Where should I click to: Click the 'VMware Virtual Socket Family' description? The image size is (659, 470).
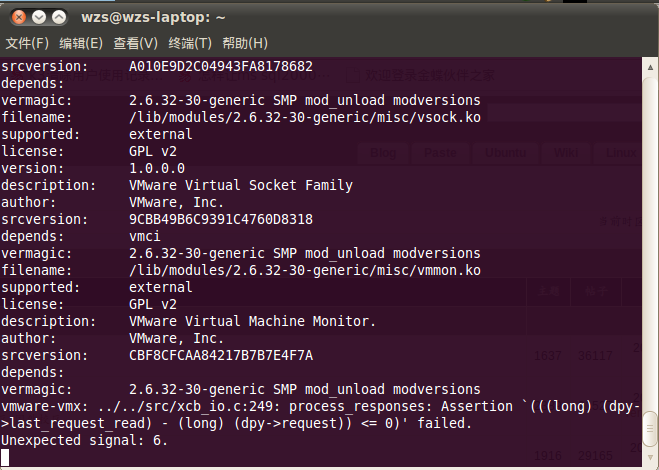pos(241,185)
